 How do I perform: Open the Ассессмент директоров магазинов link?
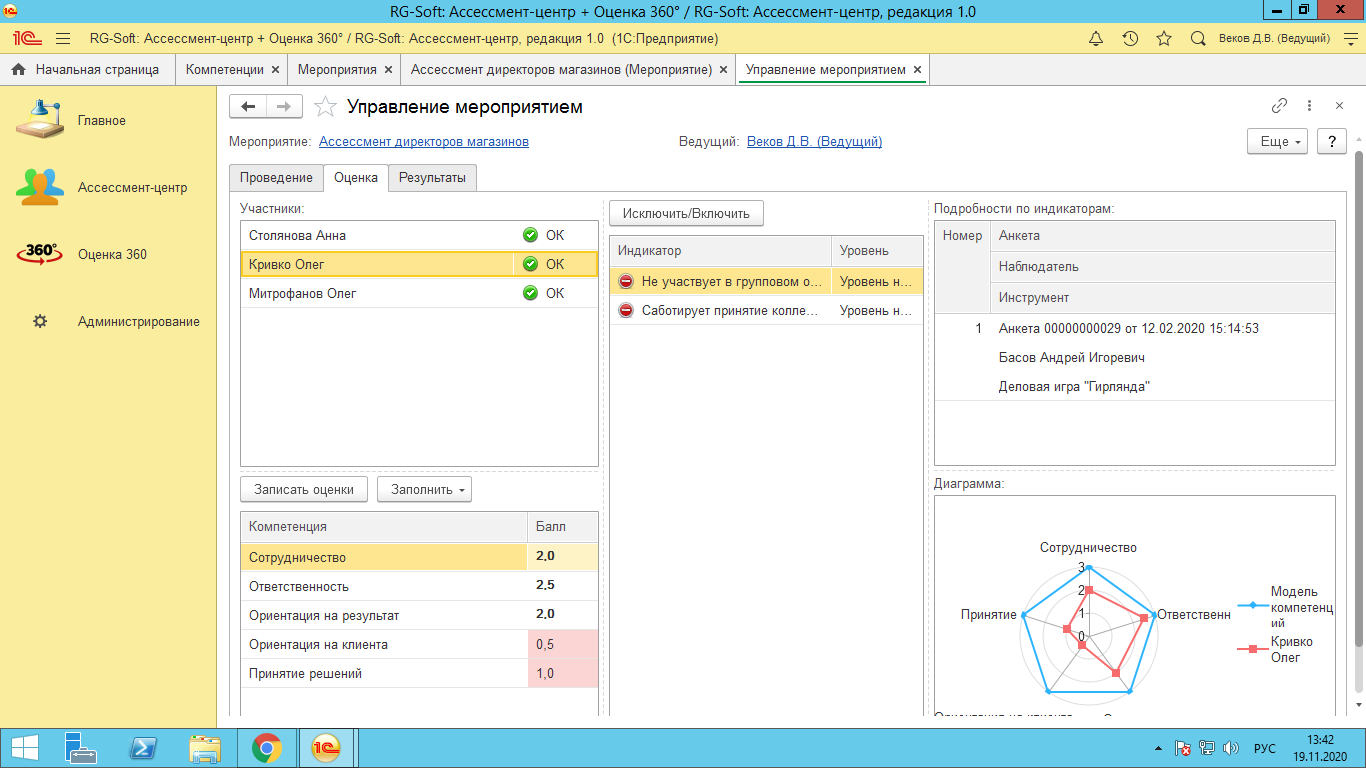[424, 142]
